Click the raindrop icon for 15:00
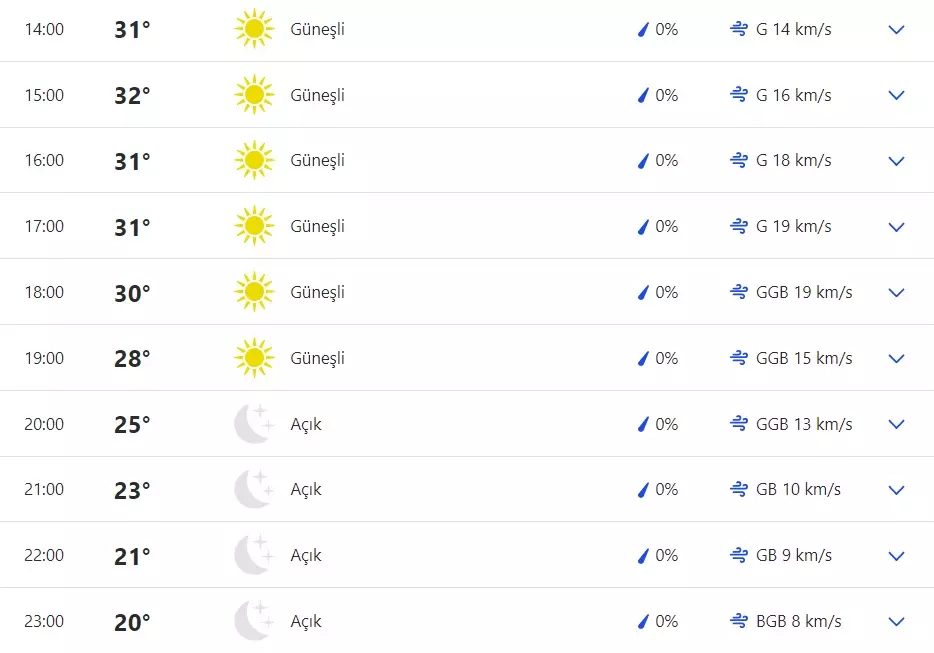 (x=644, y=95)
